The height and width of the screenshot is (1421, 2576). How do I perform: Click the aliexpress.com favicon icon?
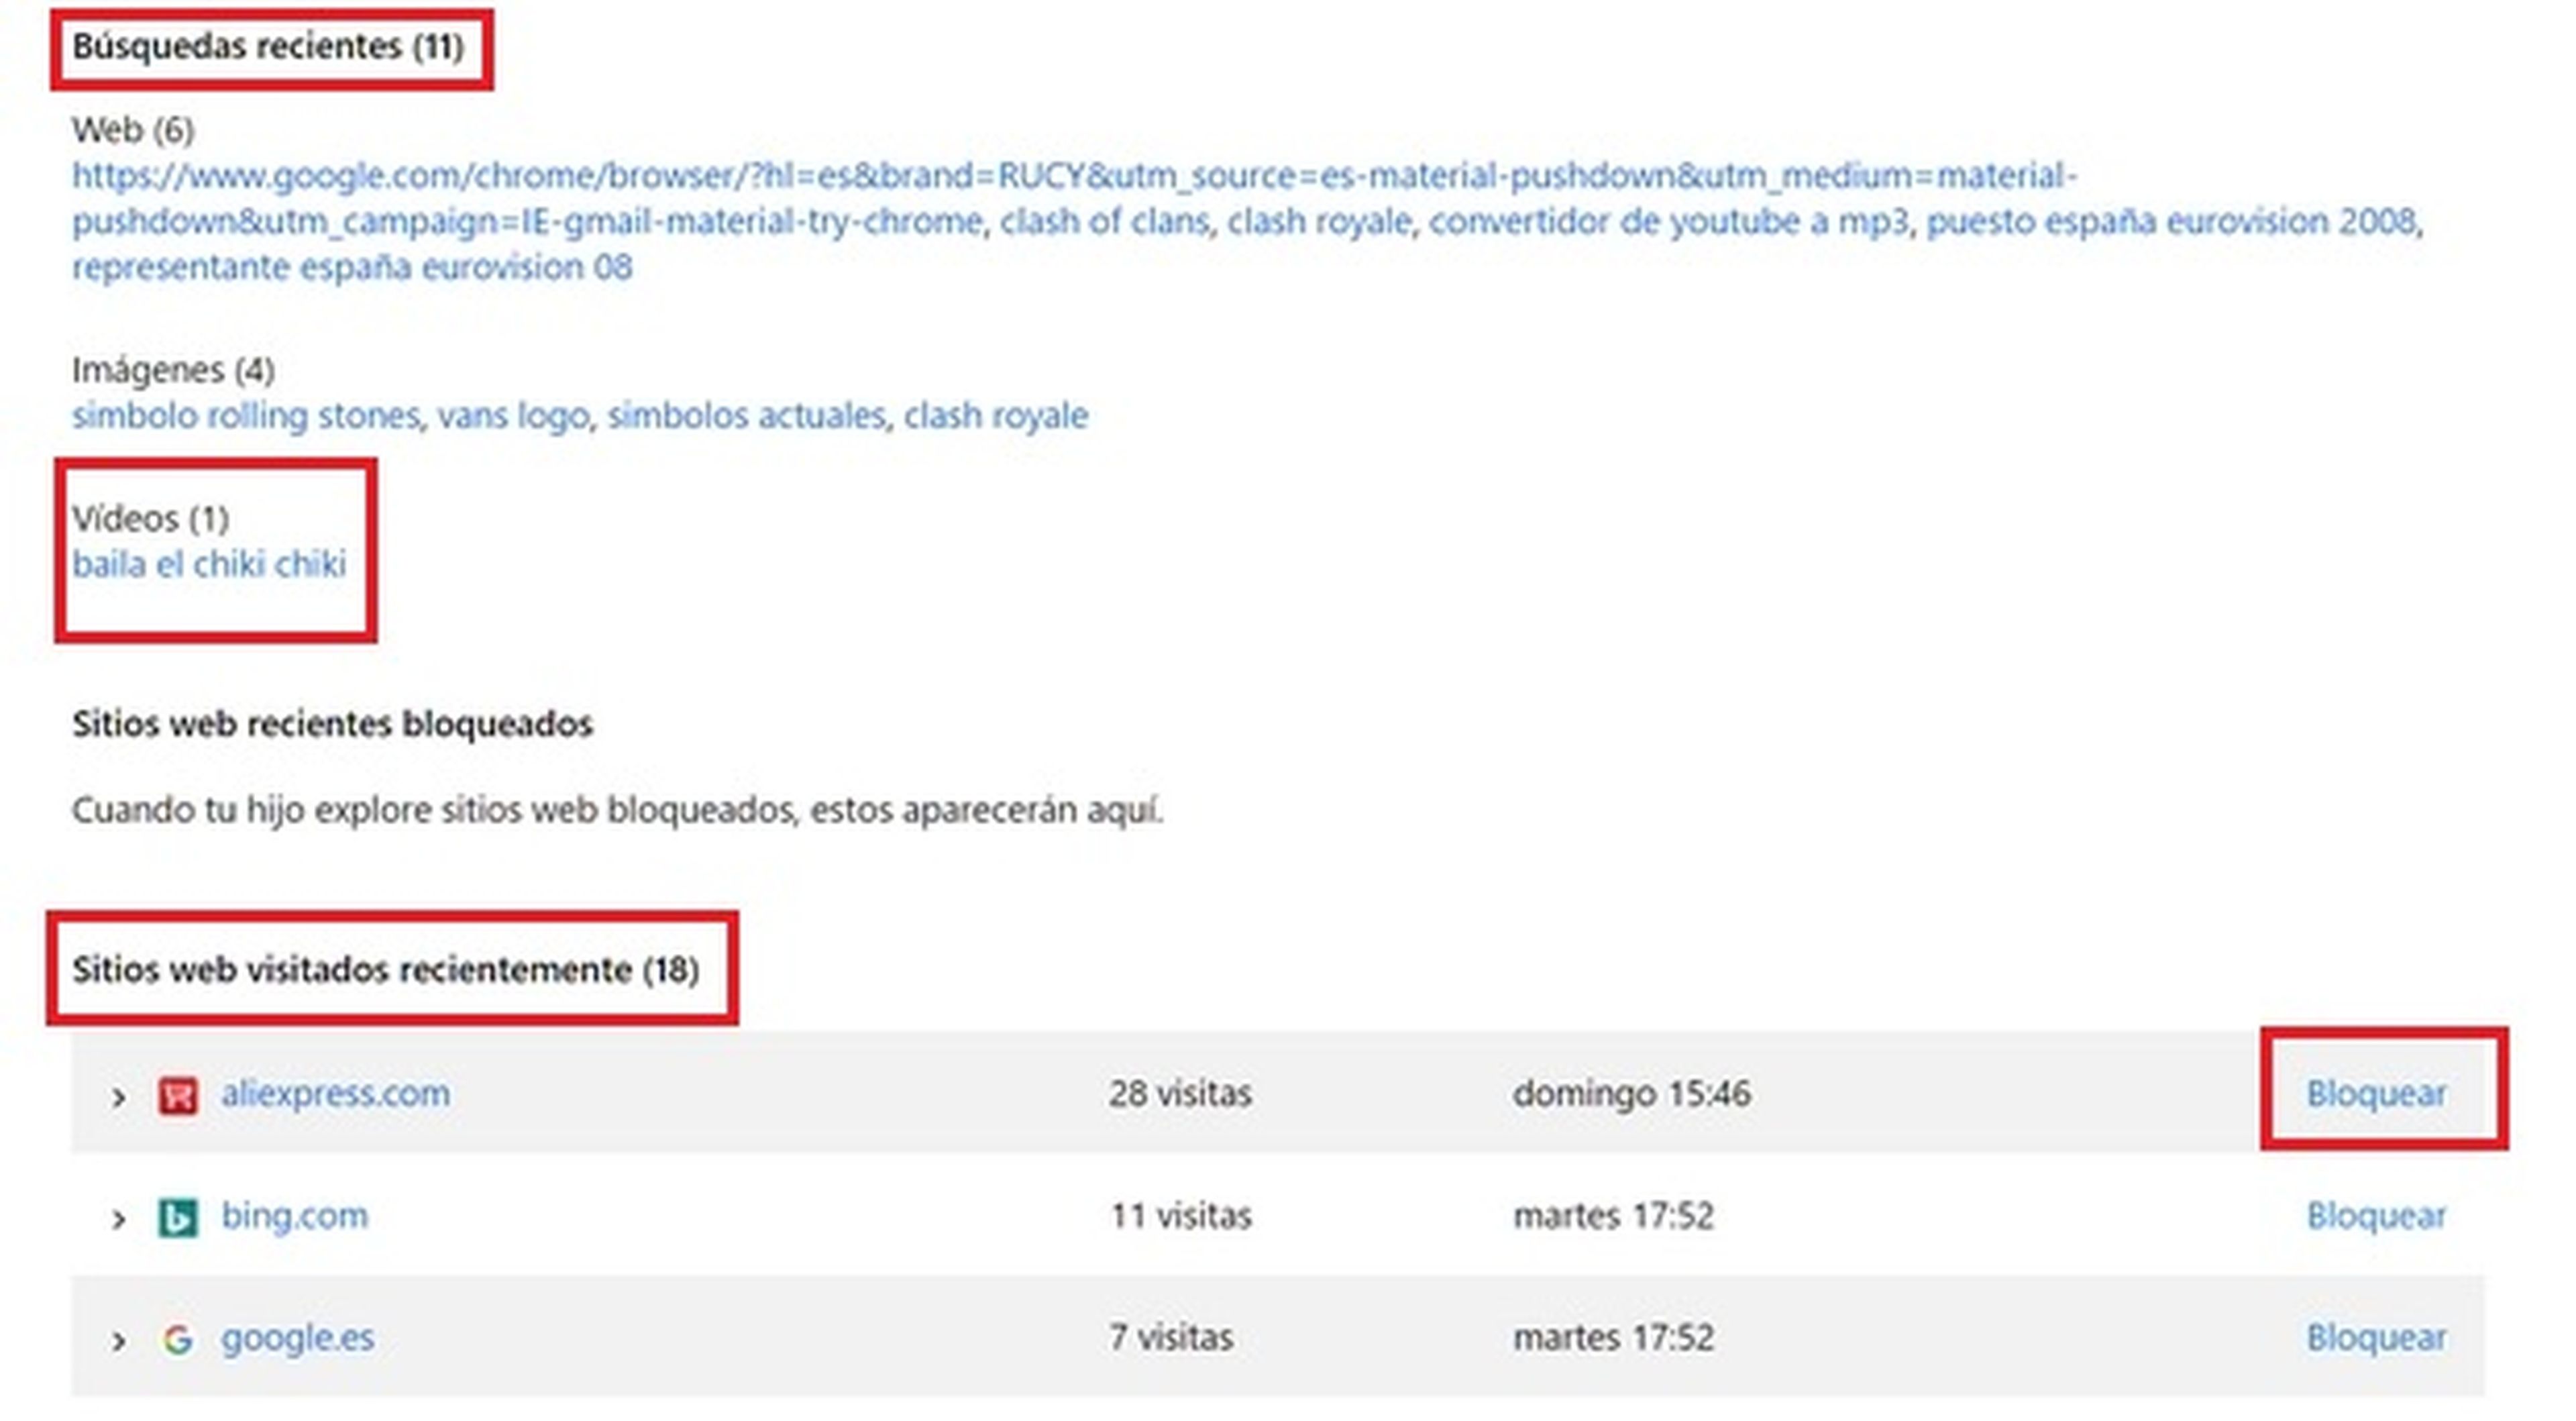coord(178,1095)
